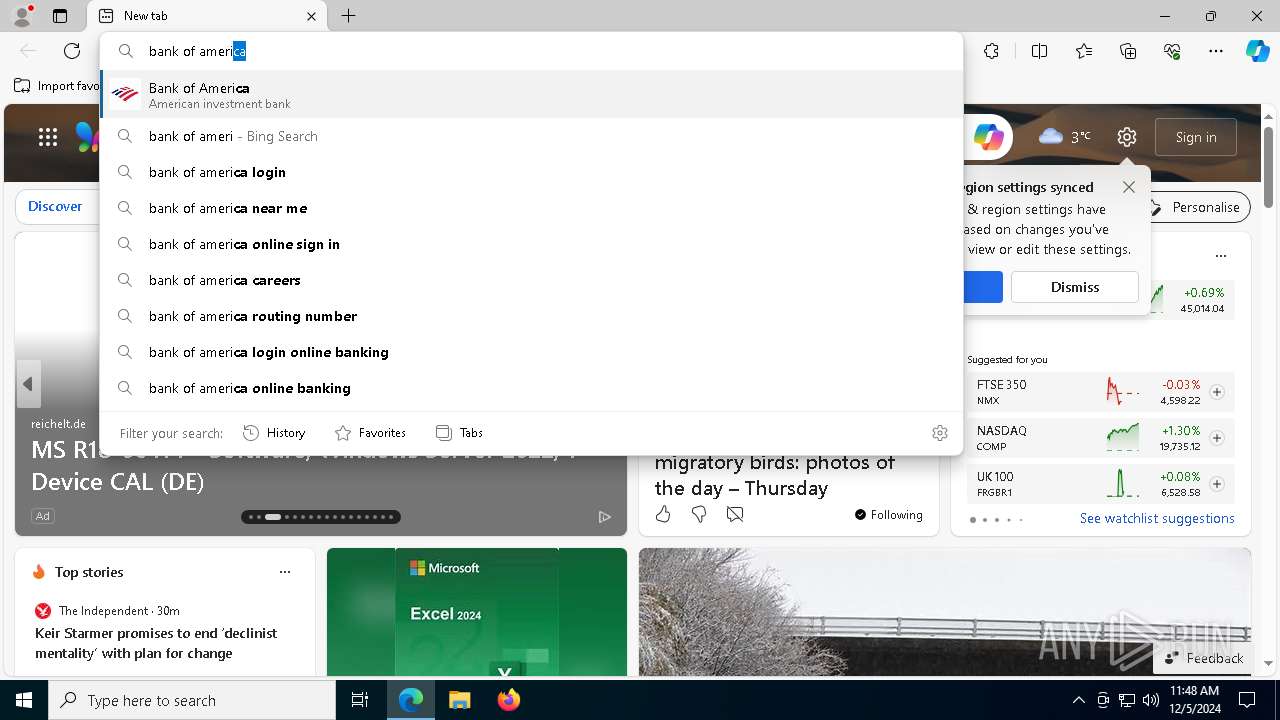1280x720 pixels.
Task: Open a new tab with plus button
Action: point(348,16)
